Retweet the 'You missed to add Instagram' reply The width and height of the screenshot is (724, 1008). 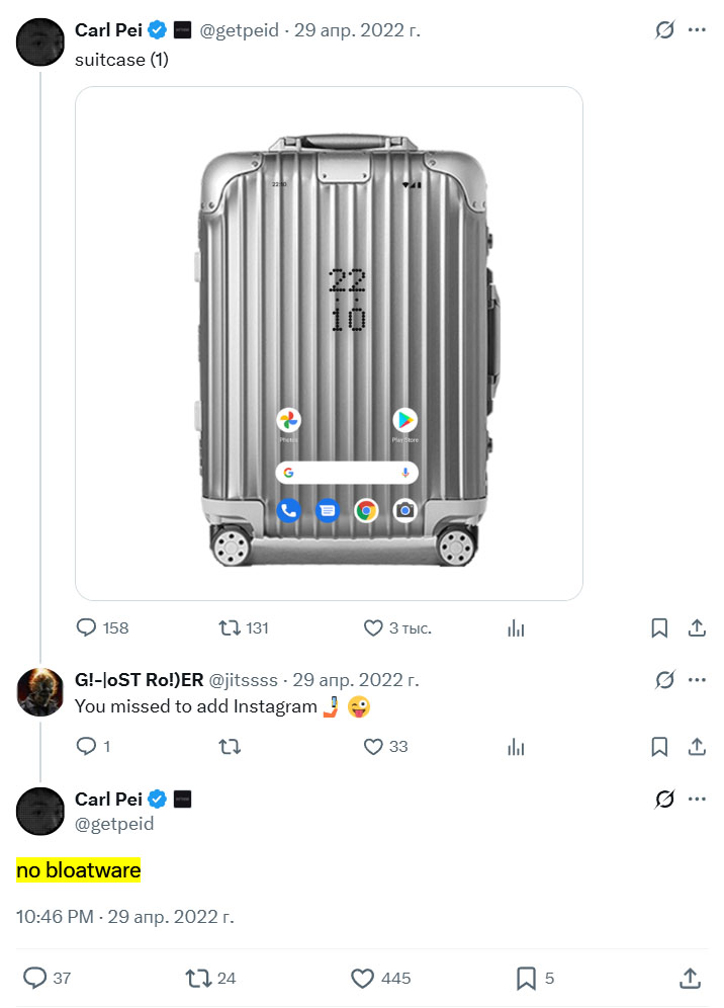pyautogui.click(x=230, y=746)
